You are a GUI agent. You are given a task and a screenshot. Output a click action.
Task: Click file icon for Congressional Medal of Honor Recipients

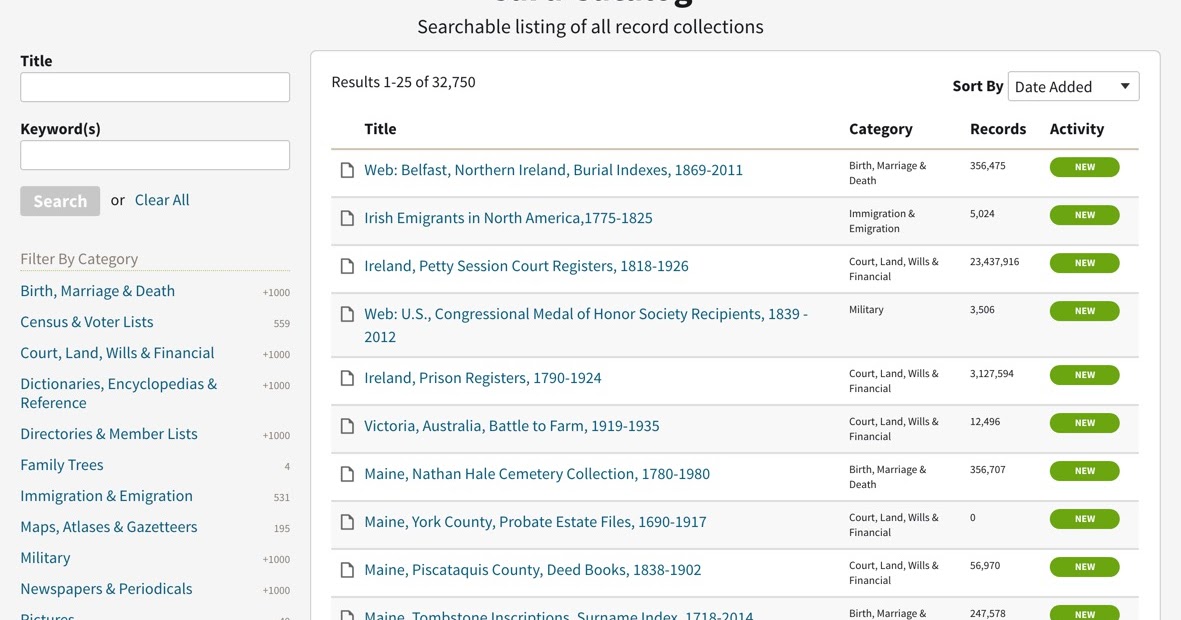pos(347,313)
